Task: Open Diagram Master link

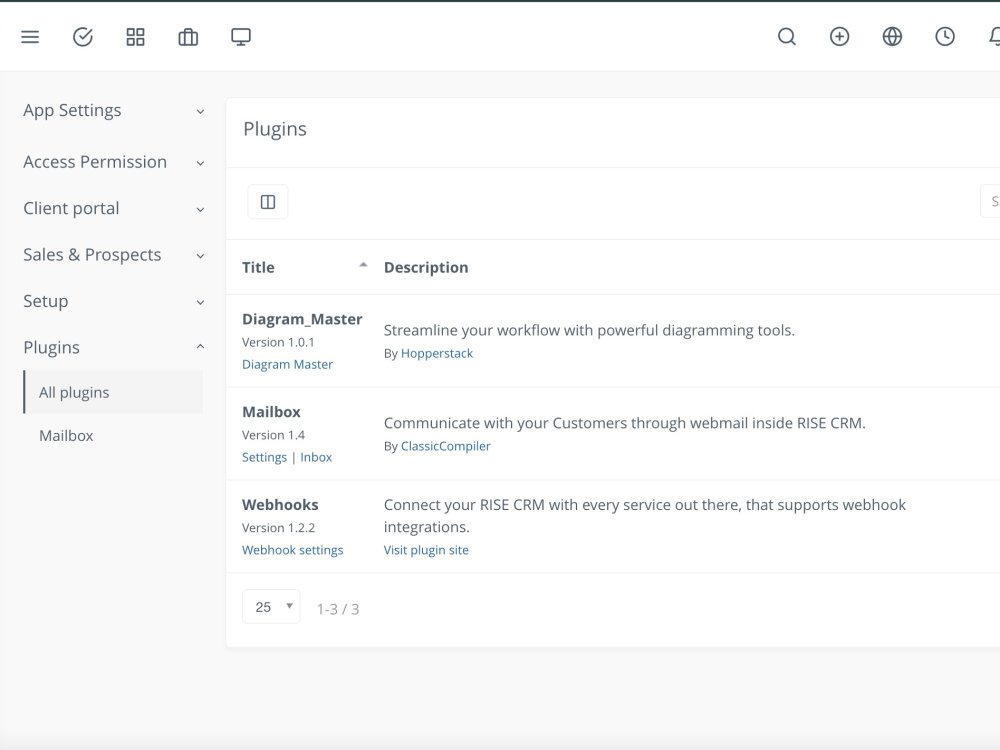Action: pyautogui.click(x=287, y=364)
